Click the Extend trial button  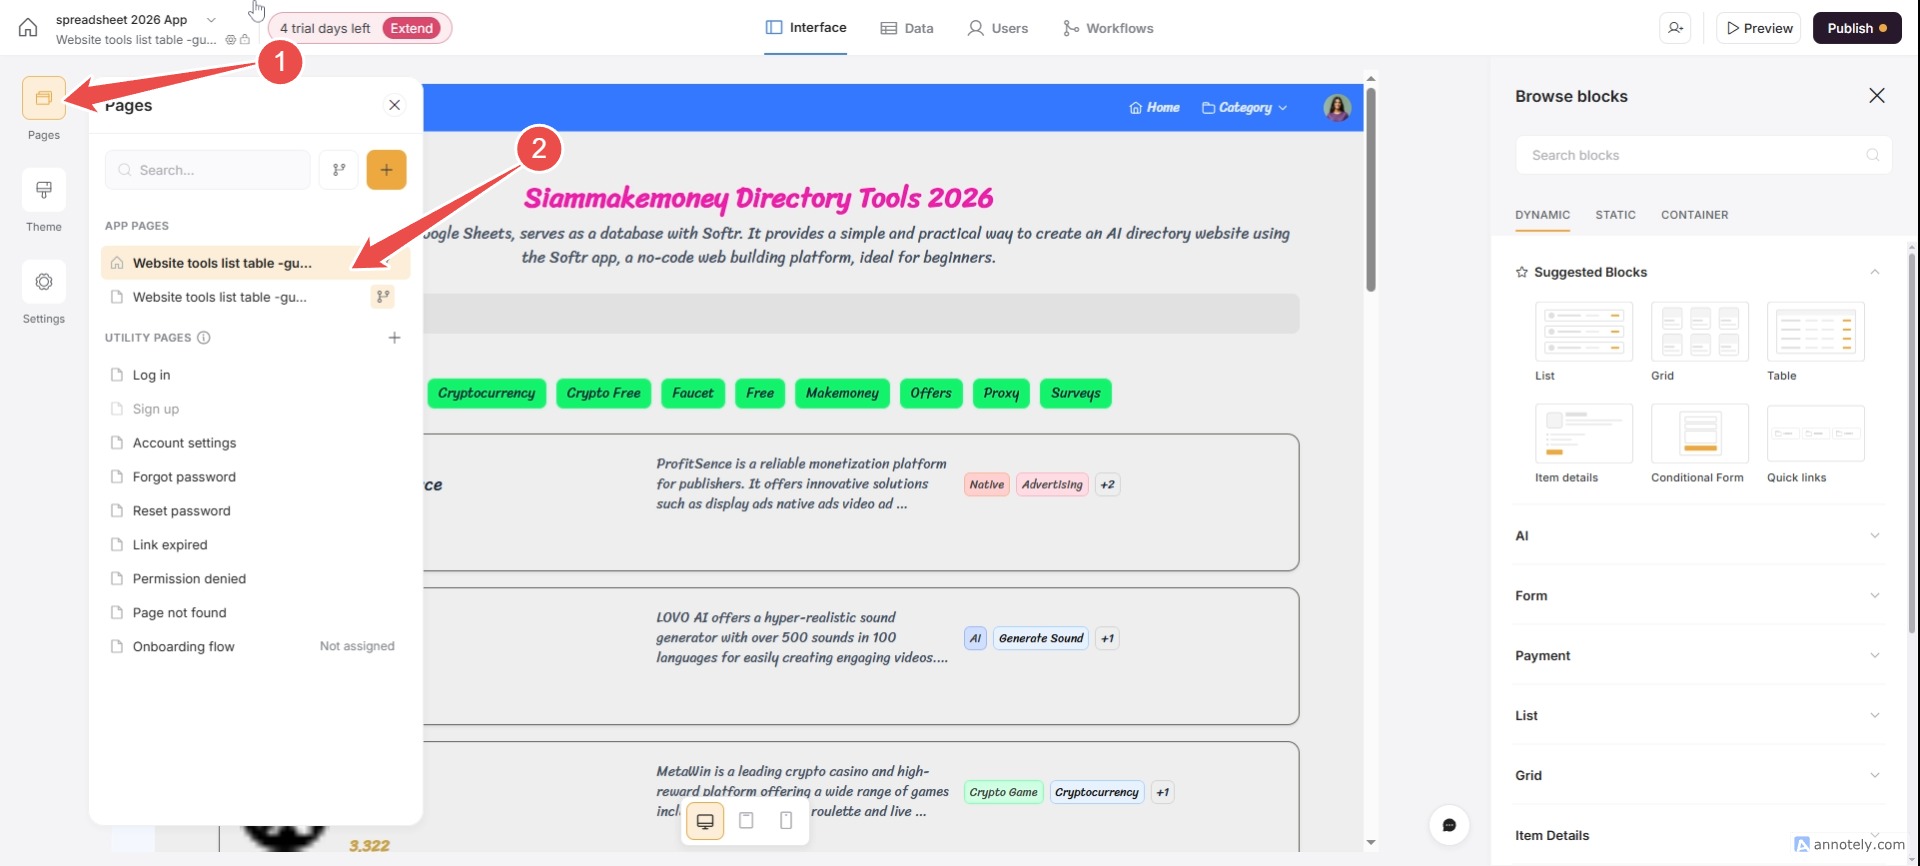(412, 28)
